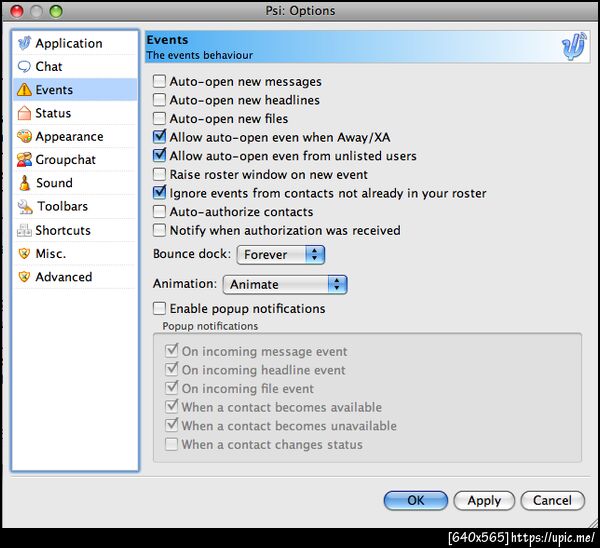This screenshot has width=600, height=548.
Task: Go to the Appearance options page
Action: point(75,136)
